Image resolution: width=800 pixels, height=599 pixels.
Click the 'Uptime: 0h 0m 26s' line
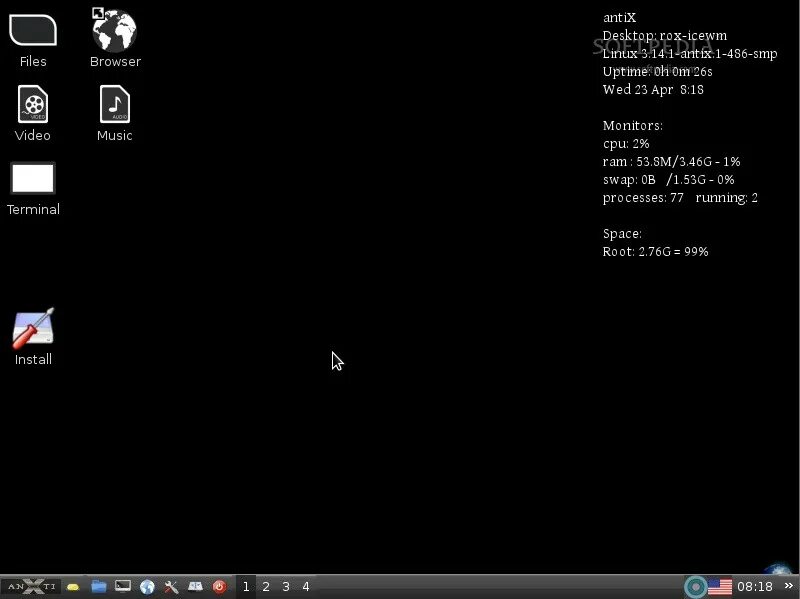(x=658, y=71)
